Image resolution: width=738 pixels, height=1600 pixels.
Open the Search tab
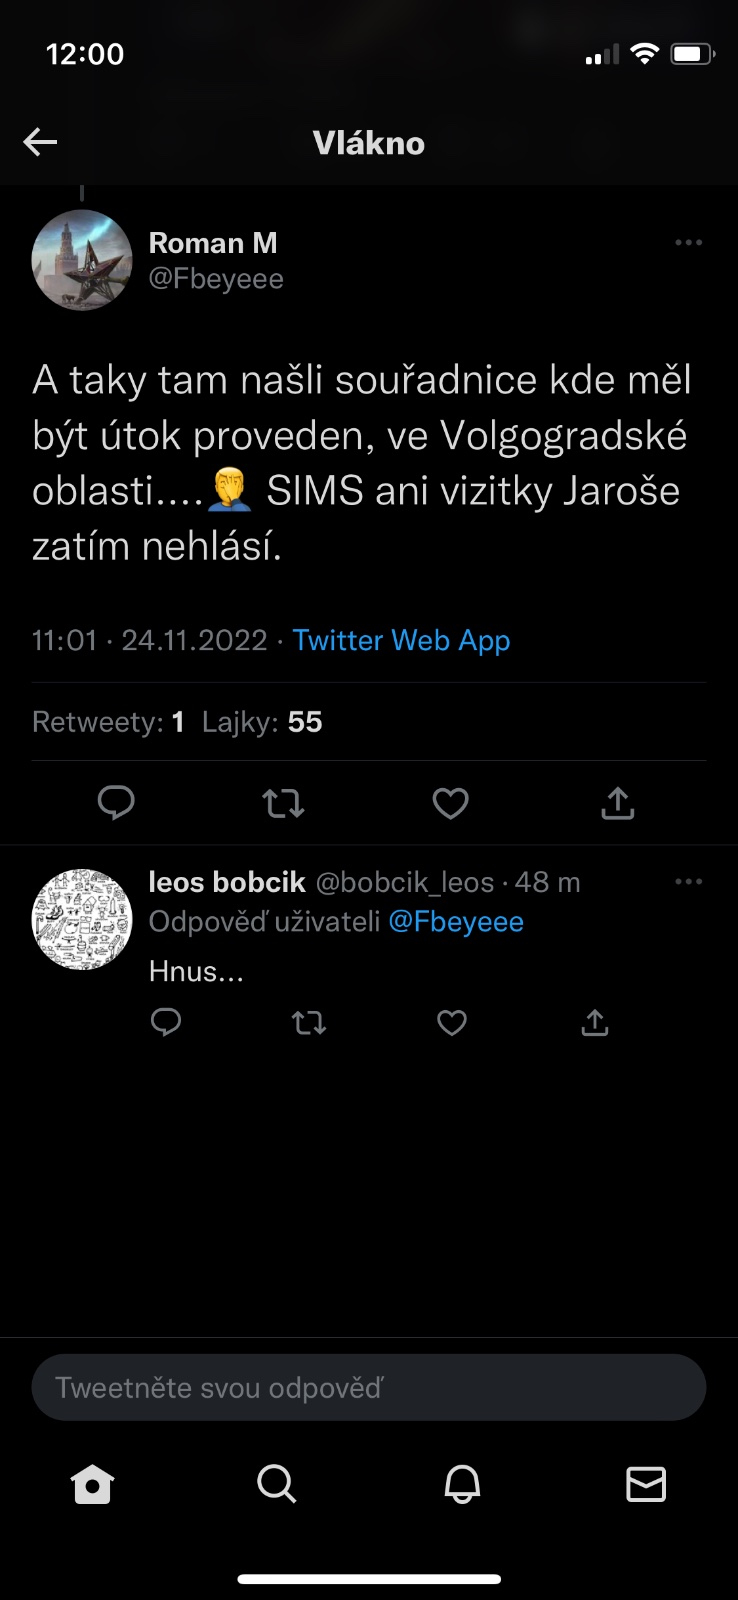pos(277,1484)
